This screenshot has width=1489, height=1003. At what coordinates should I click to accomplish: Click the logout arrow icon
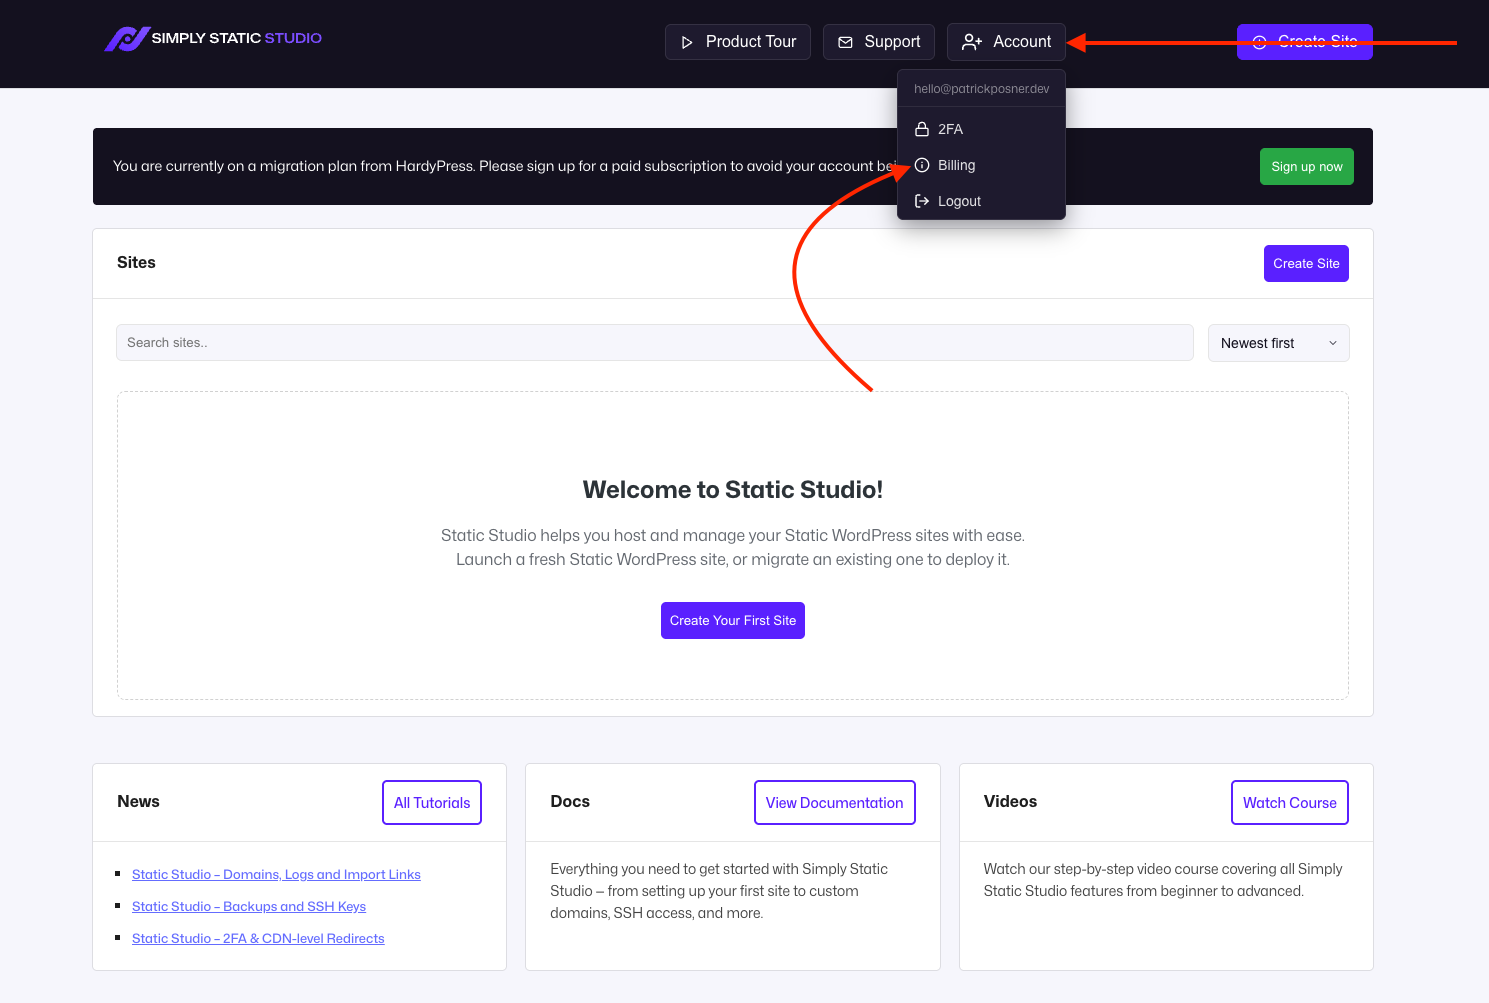922,201
